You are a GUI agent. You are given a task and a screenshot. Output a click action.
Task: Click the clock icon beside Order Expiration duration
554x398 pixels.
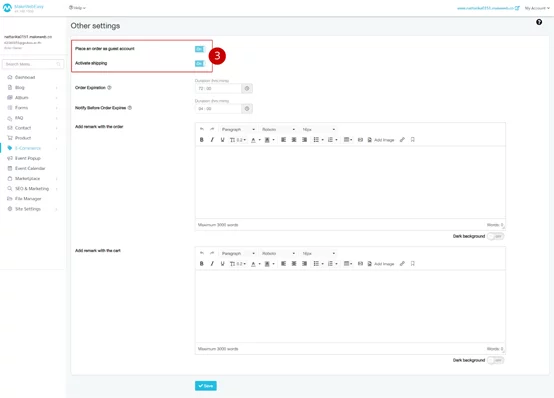pos(247,88)
